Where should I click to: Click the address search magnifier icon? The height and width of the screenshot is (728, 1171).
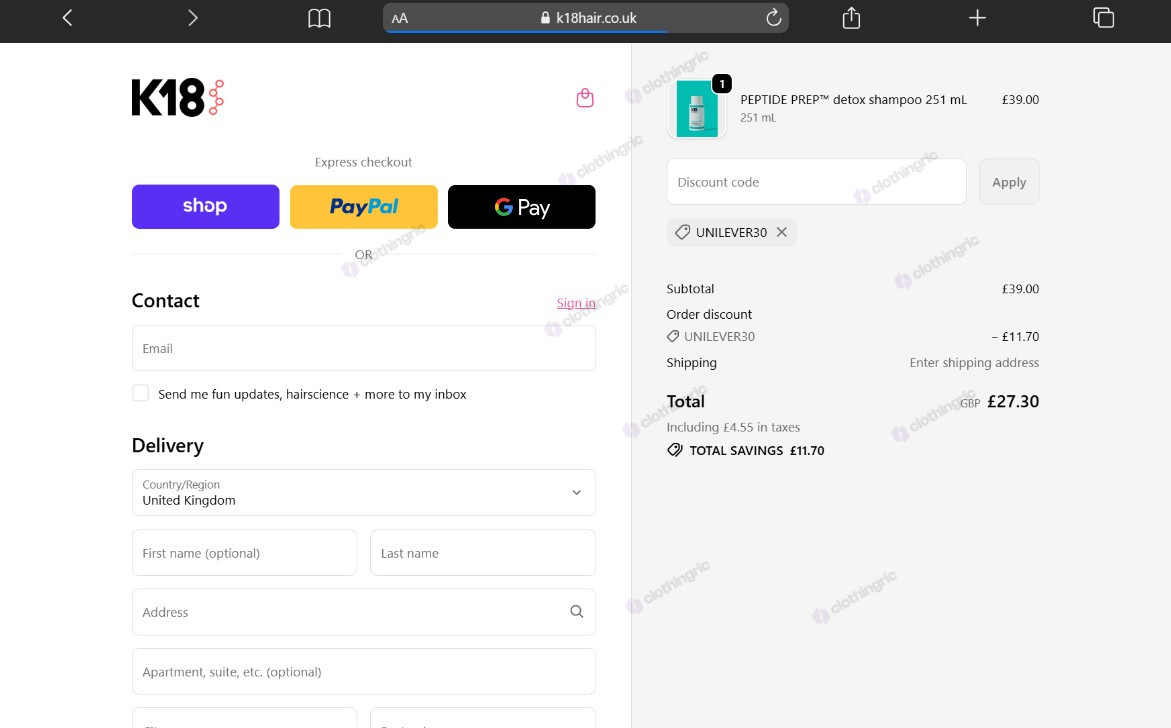click(x=577, y=612)
